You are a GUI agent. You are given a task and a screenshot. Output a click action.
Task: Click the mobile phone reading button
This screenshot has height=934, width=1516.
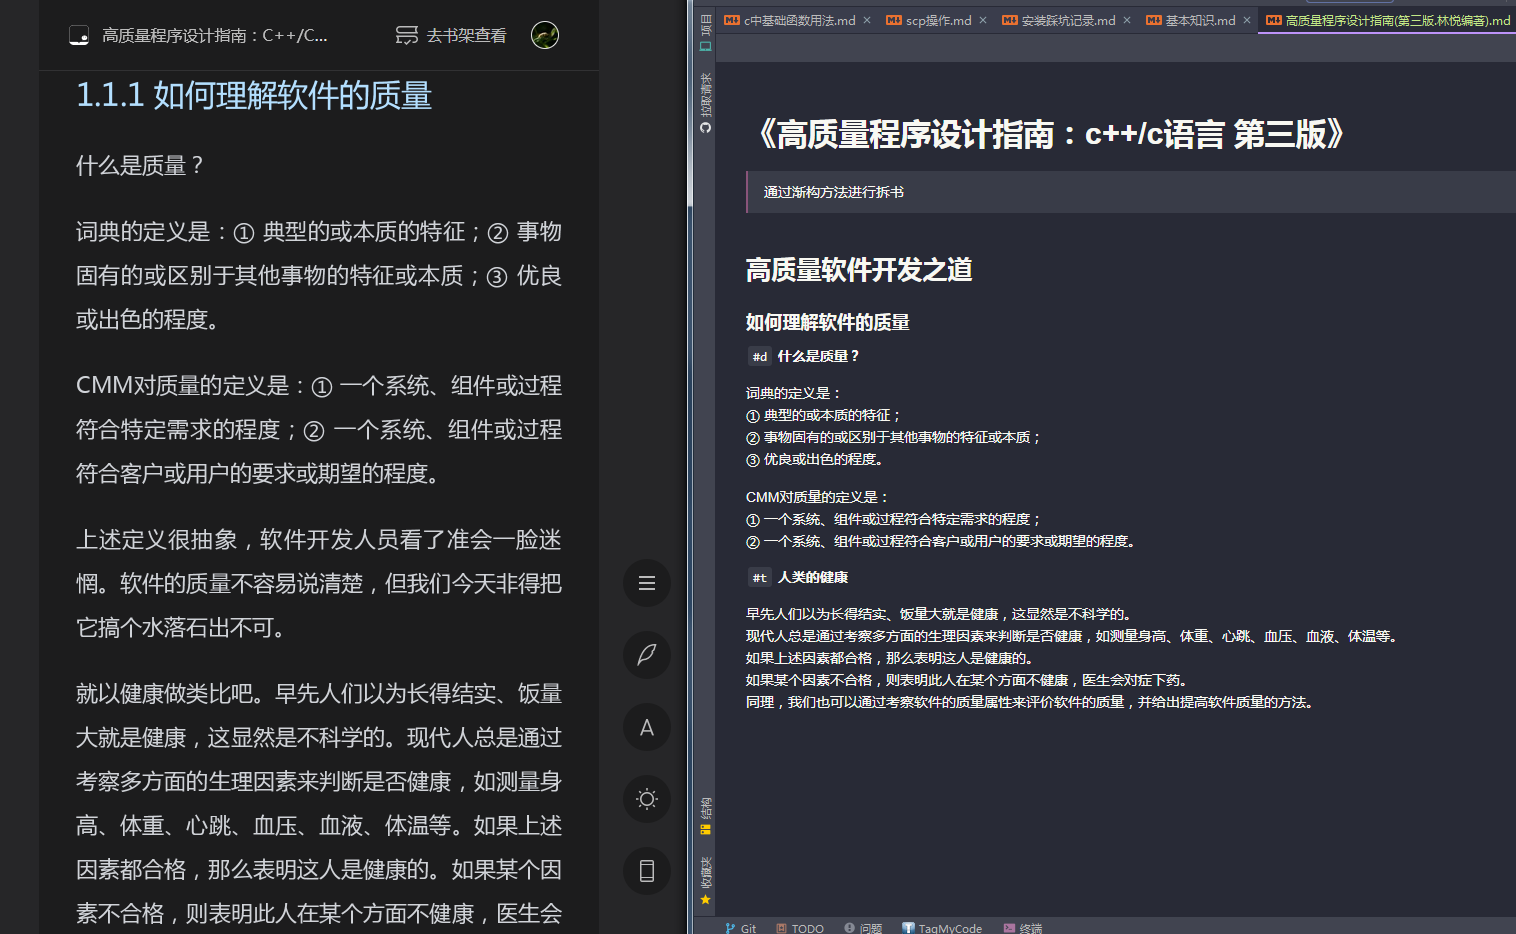647,871
